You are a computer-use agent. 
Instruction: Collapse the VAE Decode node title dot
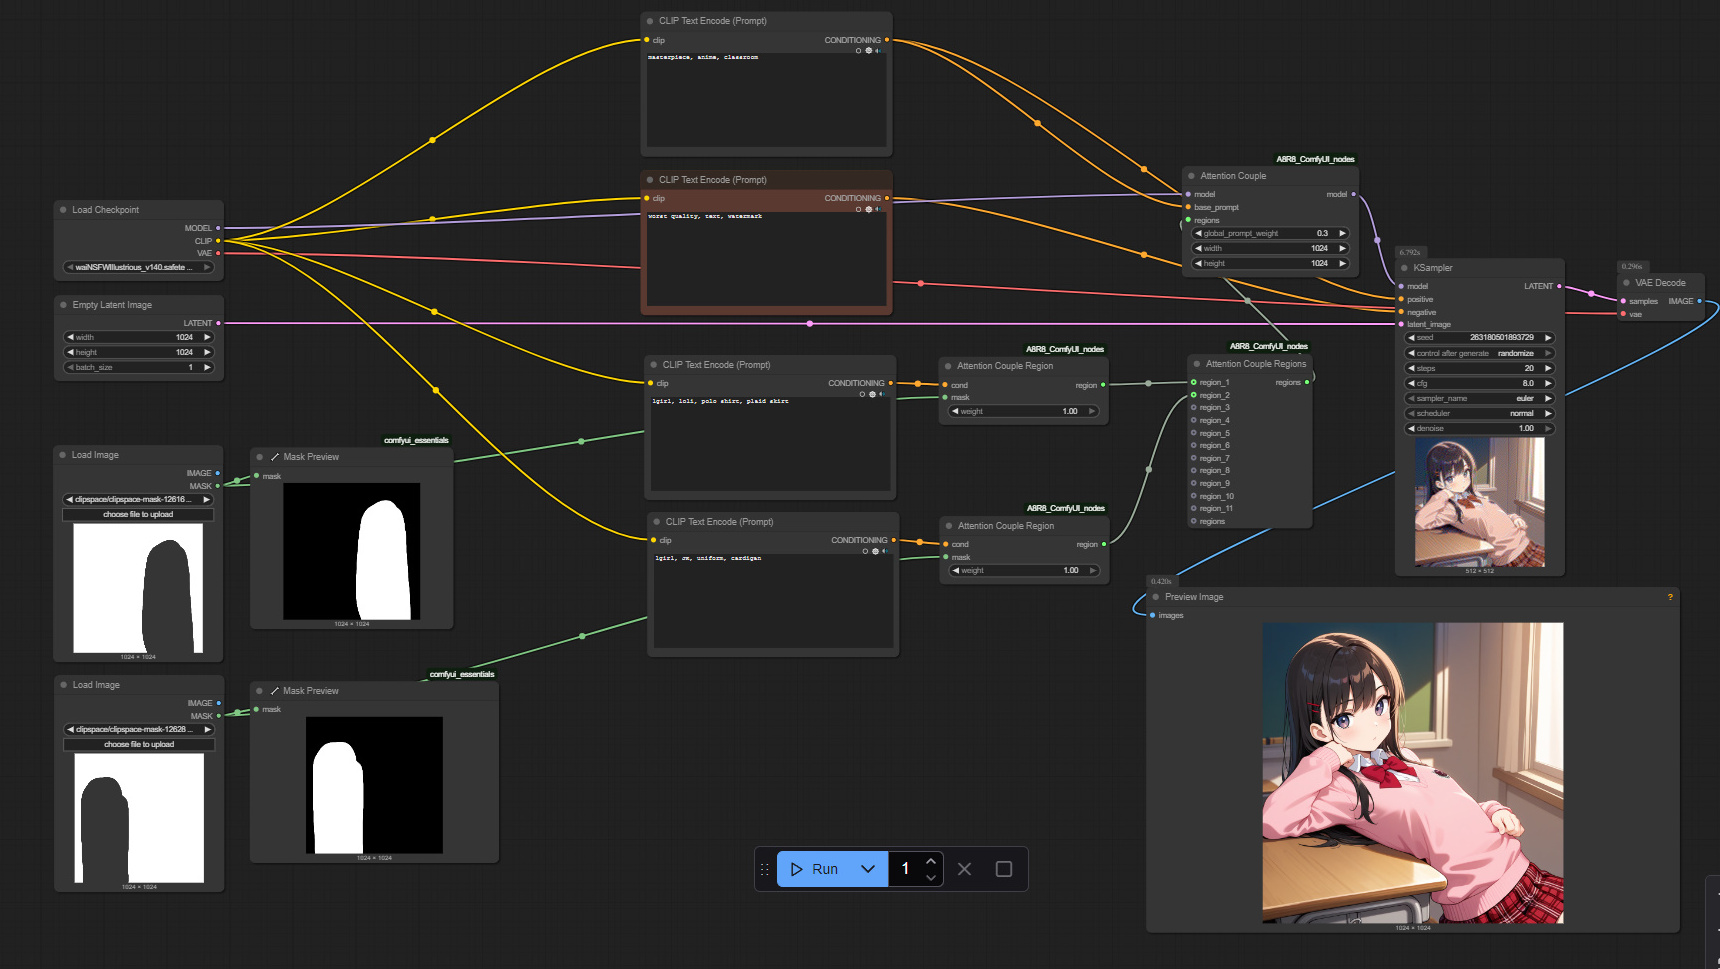pyautogui.click(x=1626, y=283)
